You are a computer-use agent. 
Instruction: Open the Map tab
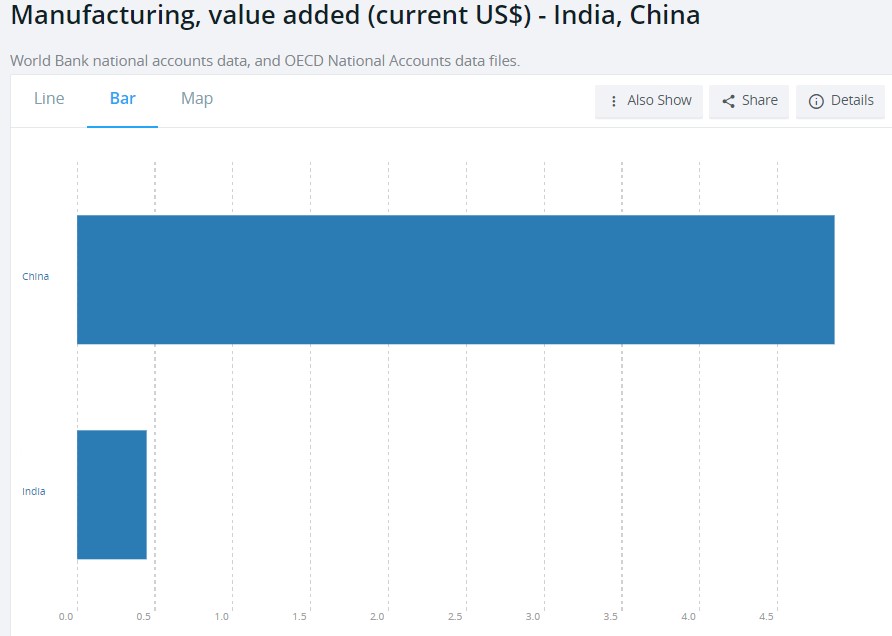pos(197,98)
